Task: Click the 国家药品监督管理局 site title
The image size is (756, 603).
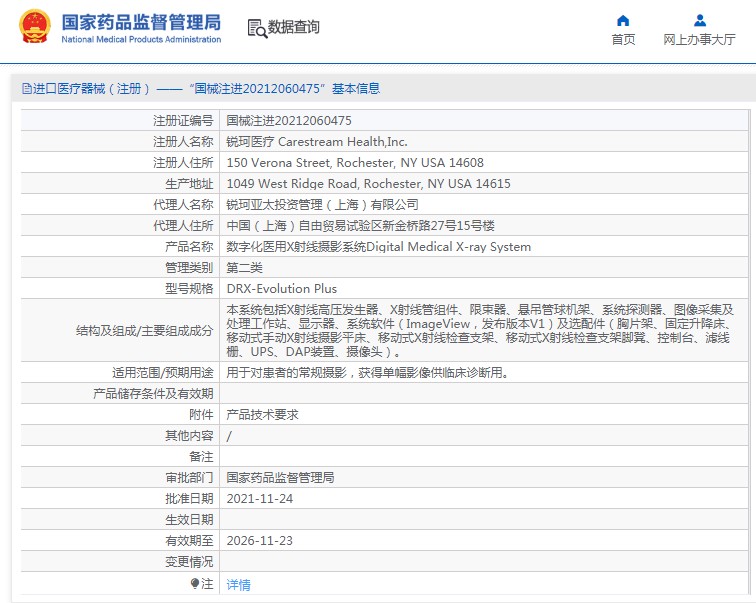Action: pyautogui.click(x=140, y=22)
